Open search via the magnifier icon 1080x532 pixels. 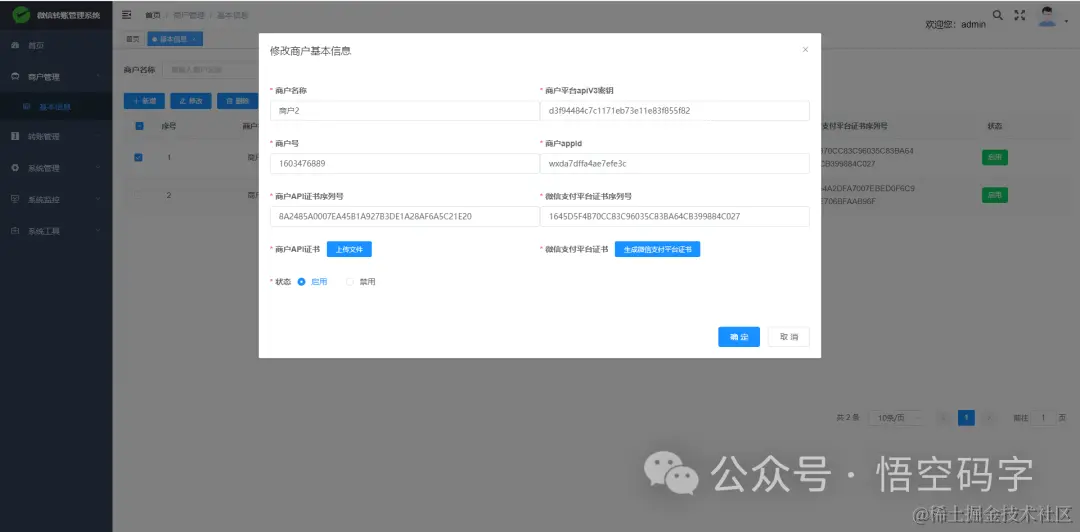(x=997, y=14)
